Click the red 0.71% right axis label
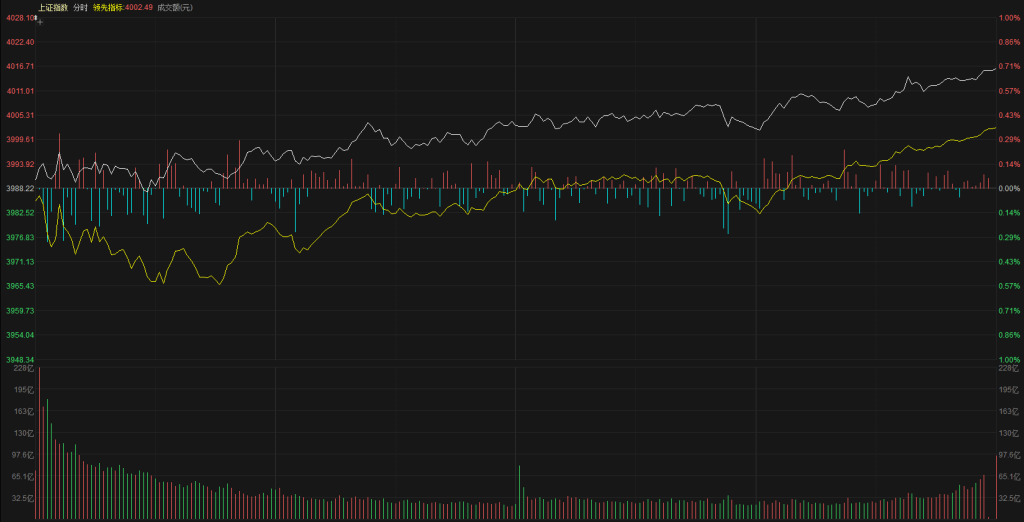 click(x=1008, y=66)
